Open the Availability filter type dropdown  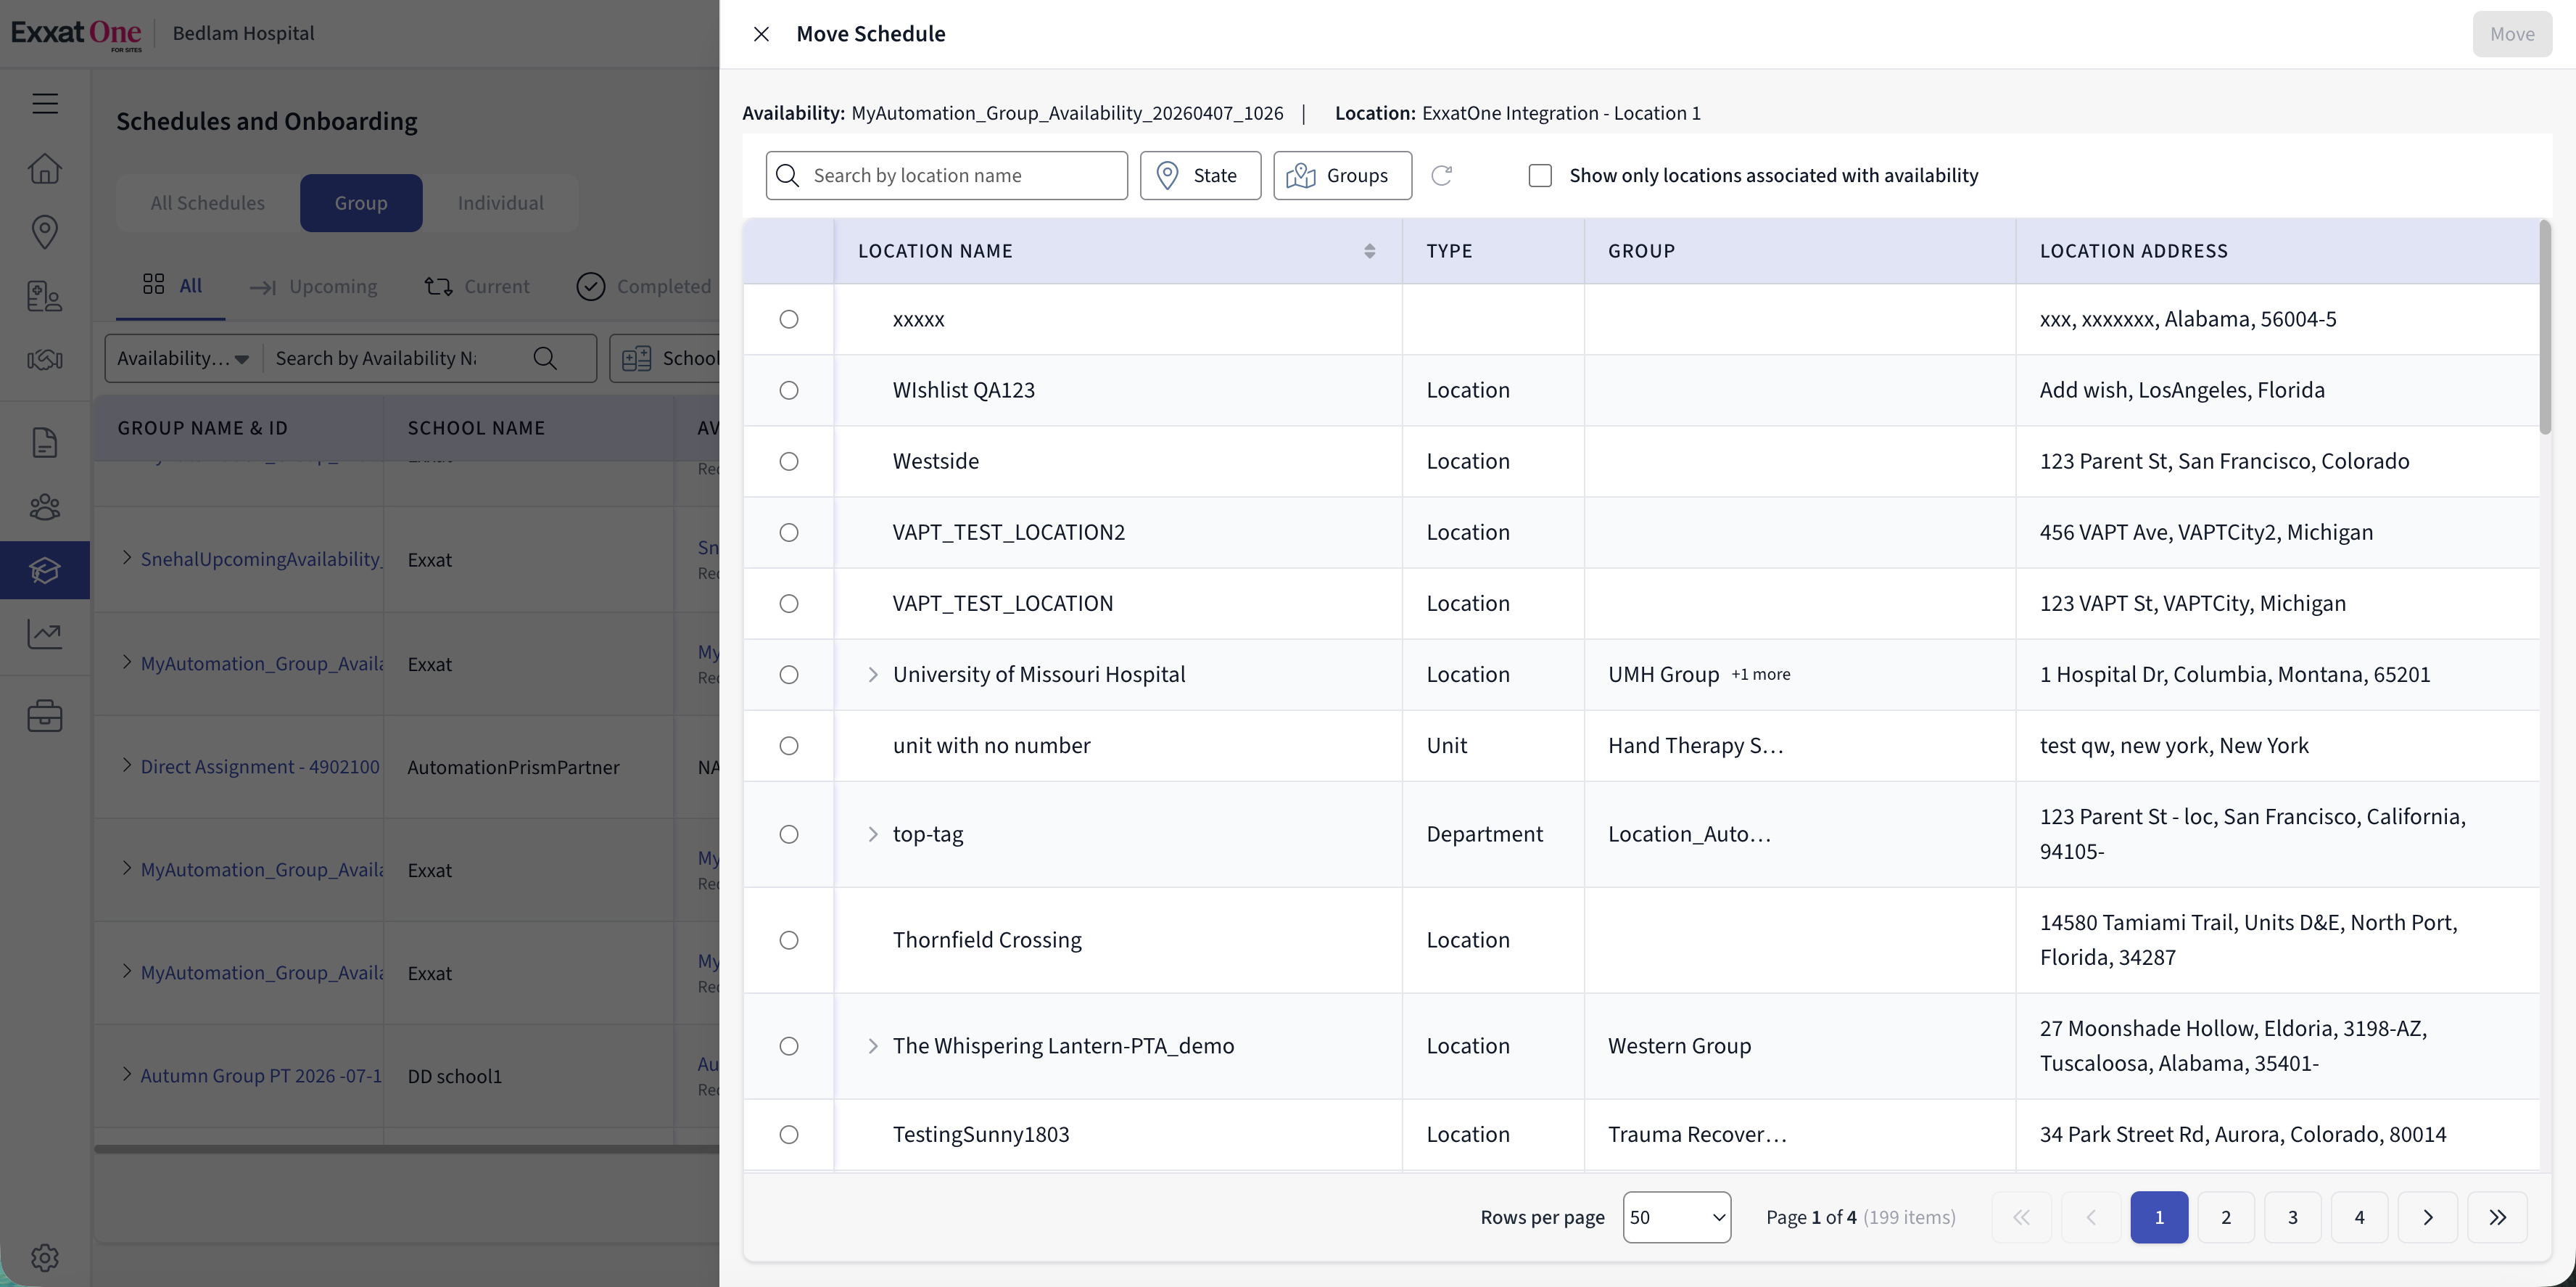pyautogui.click(x=183, y=358)
